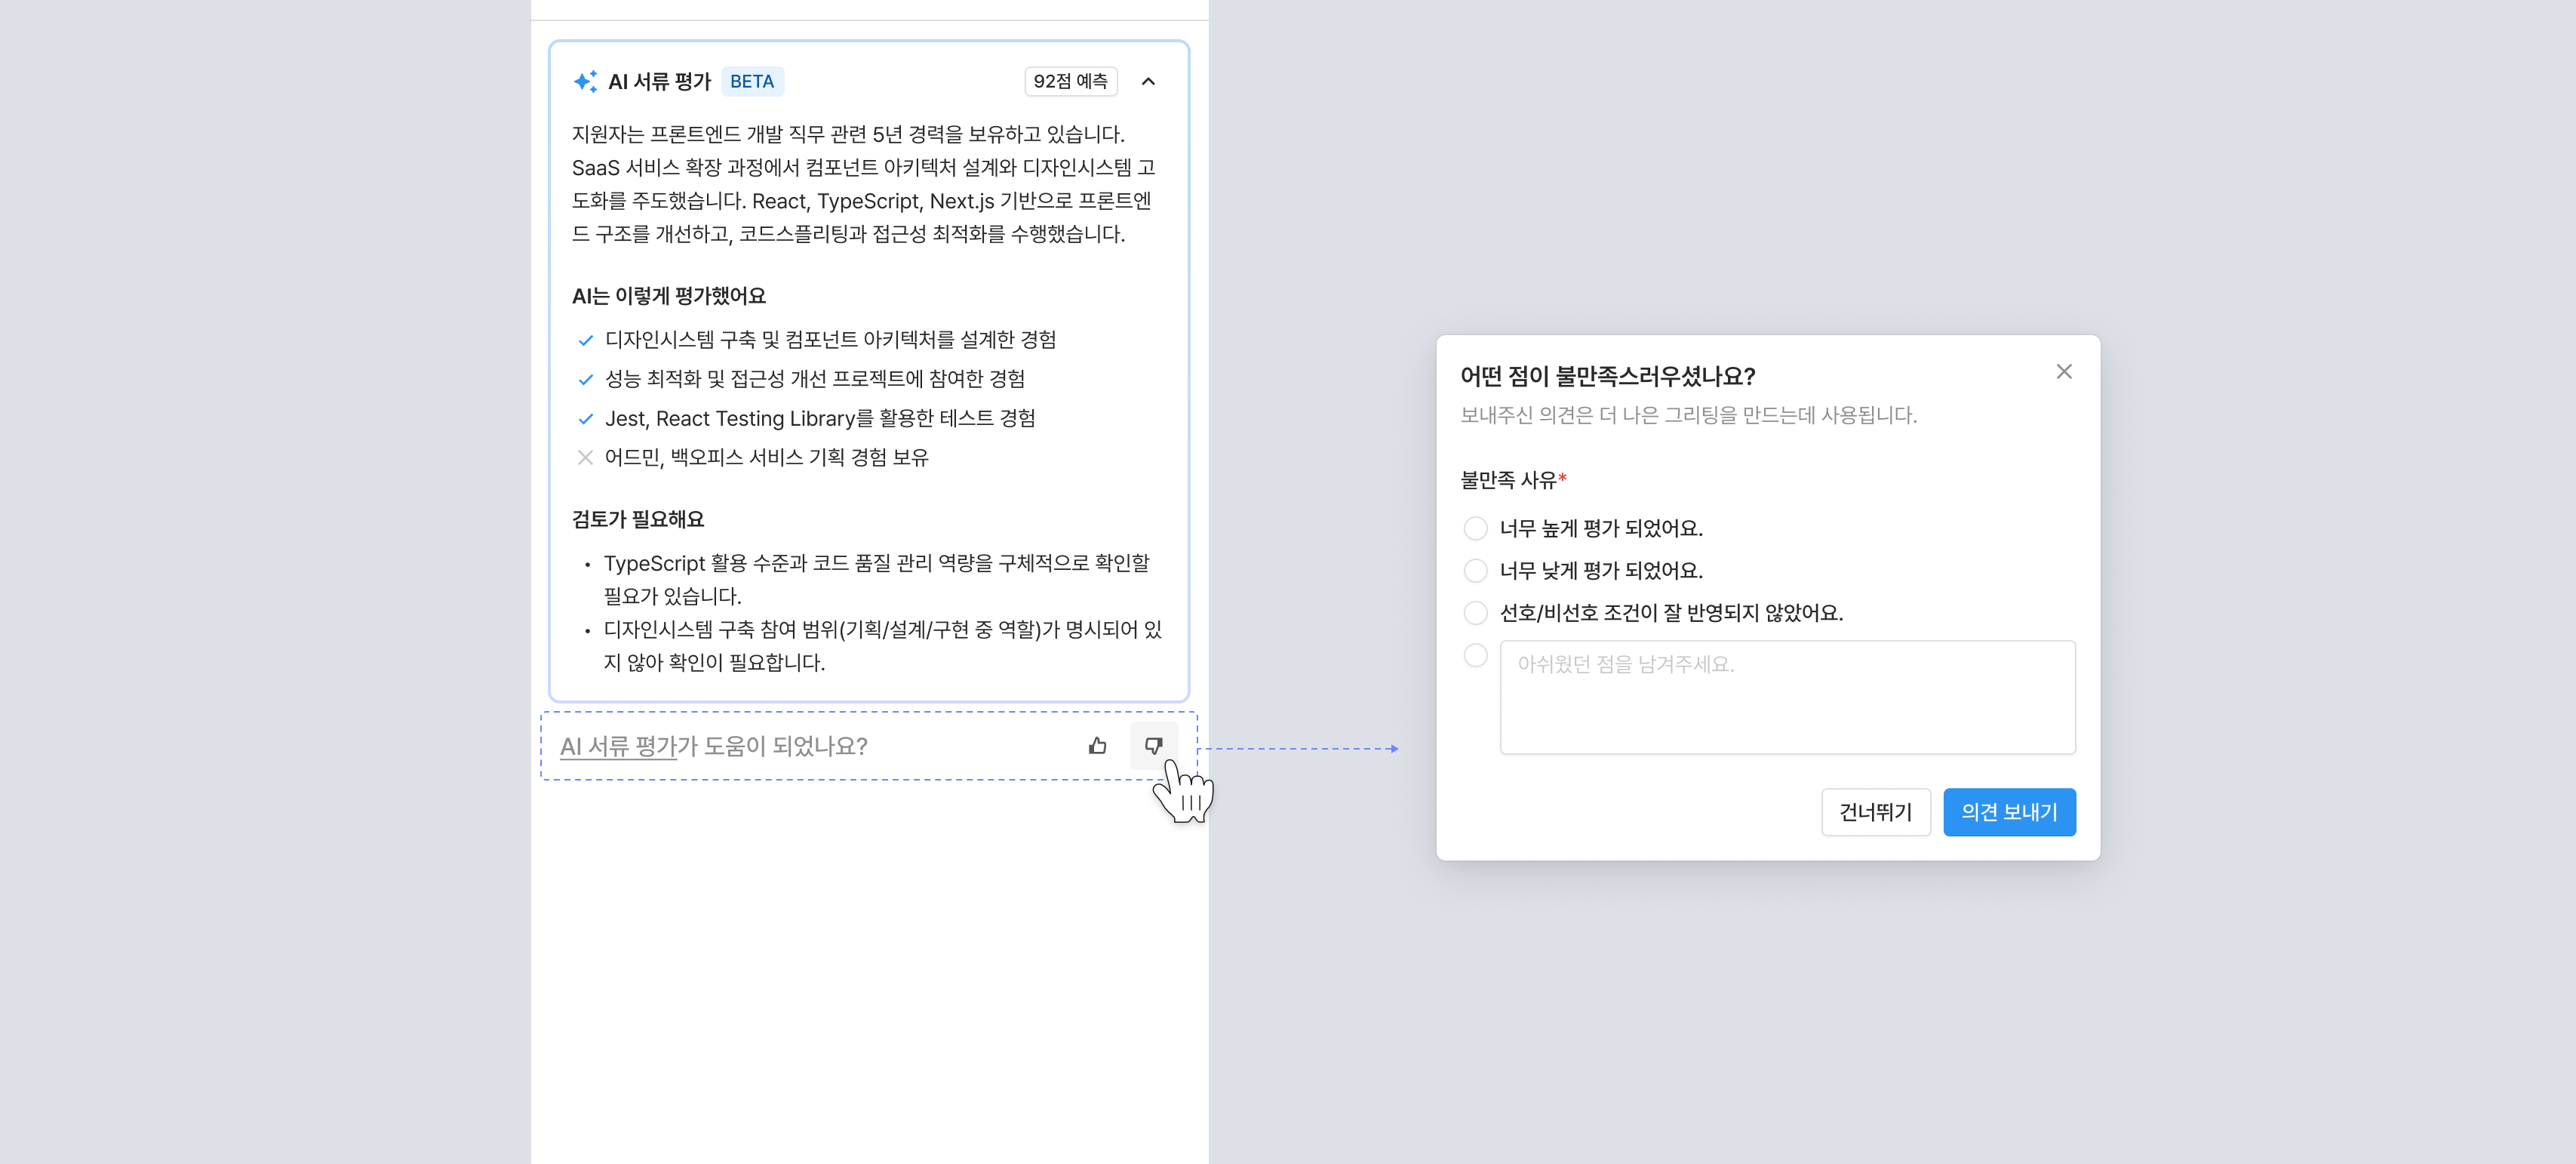Click the AI sparkle icon
Image resolution: width=2576 pixels, height=1164 pixels.
click(x=585, y=81)
